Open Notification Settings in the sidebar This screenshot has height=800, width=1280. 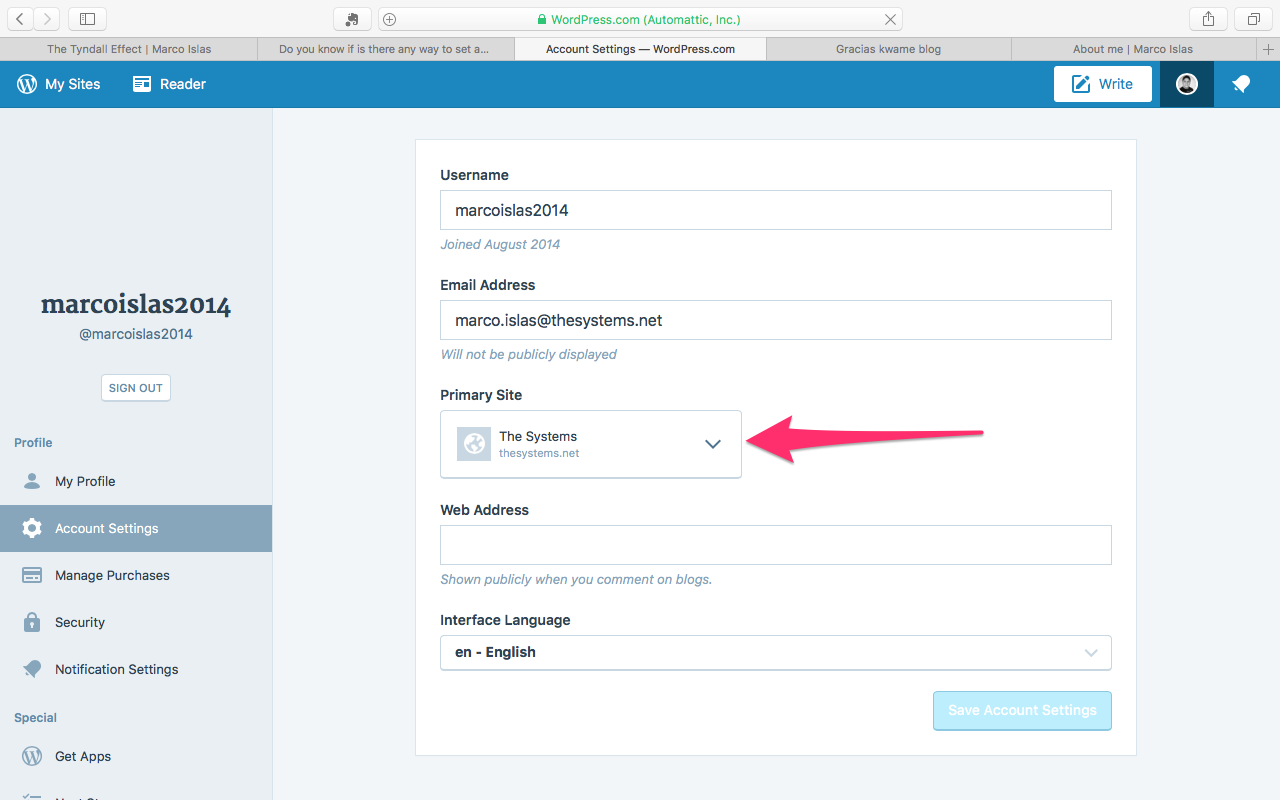pyautogui.click(x=136, y=669)
